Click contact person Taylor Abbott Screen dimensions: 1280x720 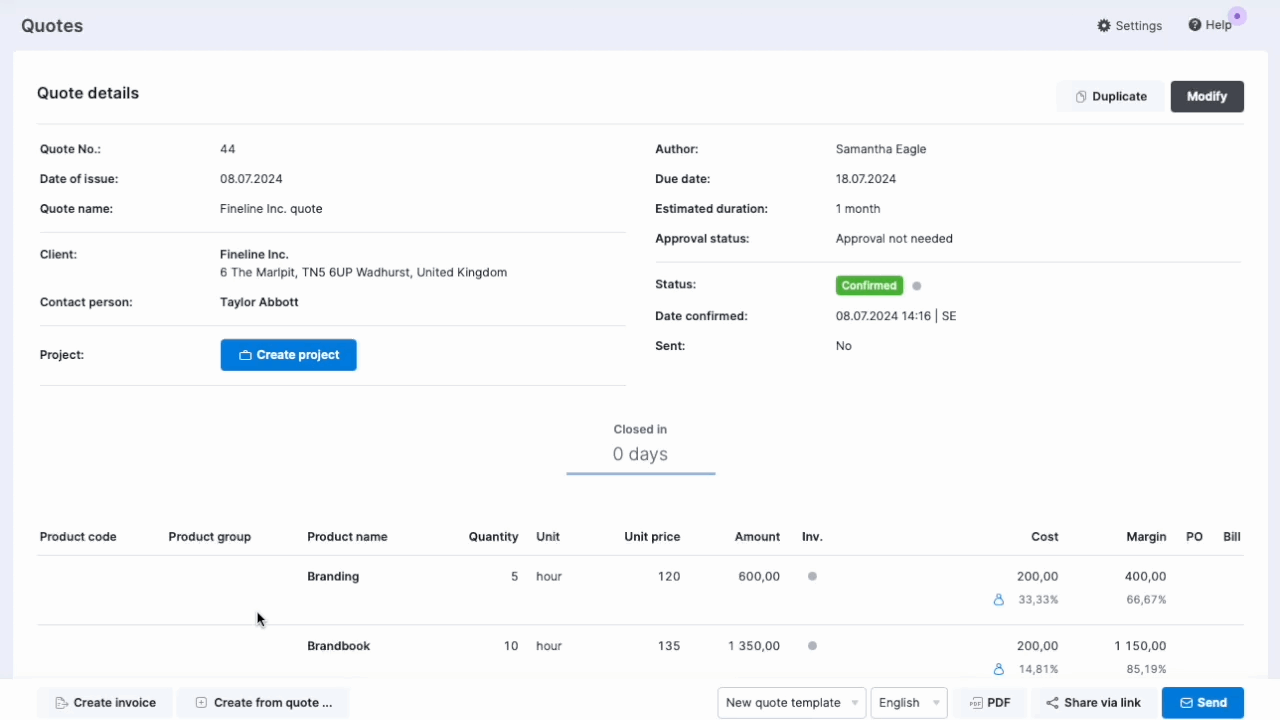pyautogui.click(x=259, y=302)
